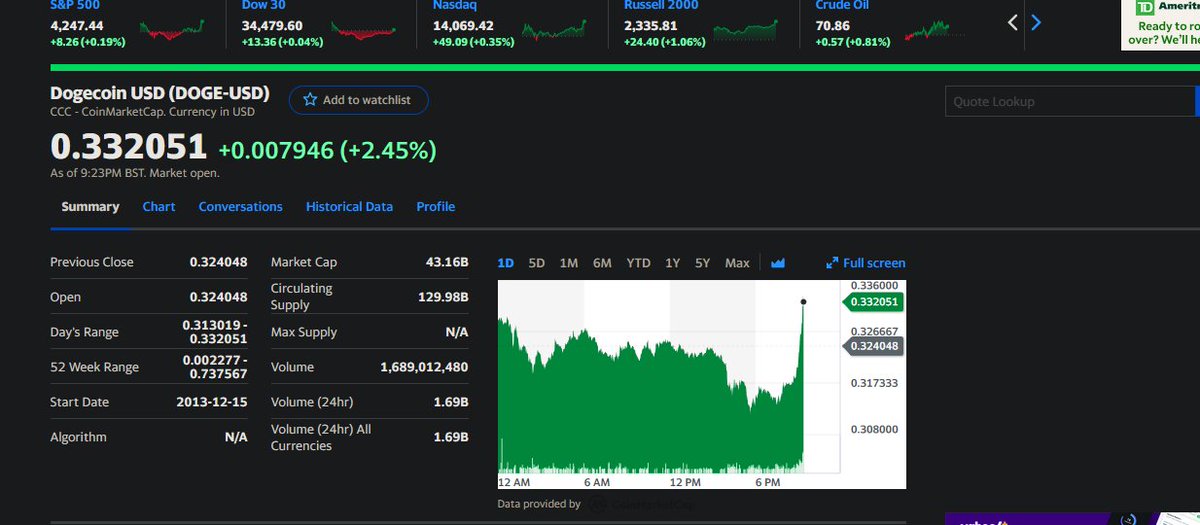Click the Day's Range value
The image size is (1200, 525).
pos(215,332)
